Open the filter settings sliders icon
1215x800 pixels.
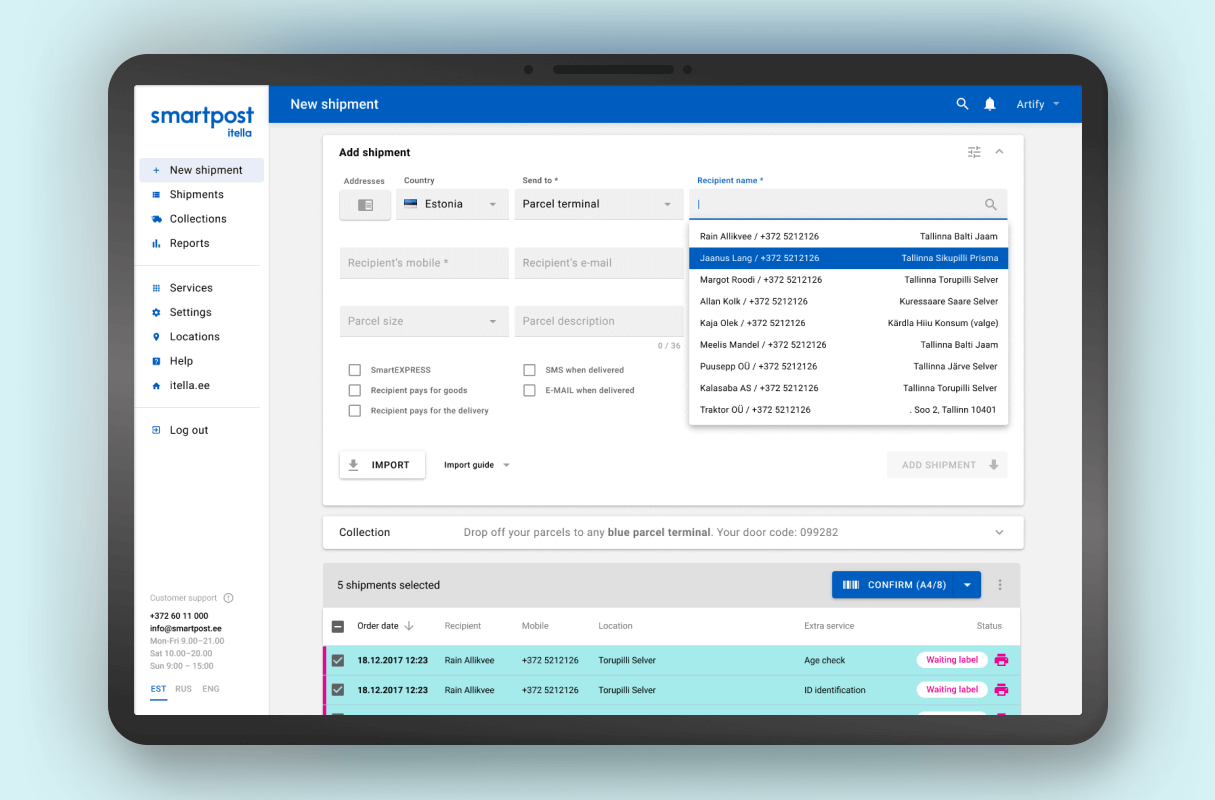point(974,152)
